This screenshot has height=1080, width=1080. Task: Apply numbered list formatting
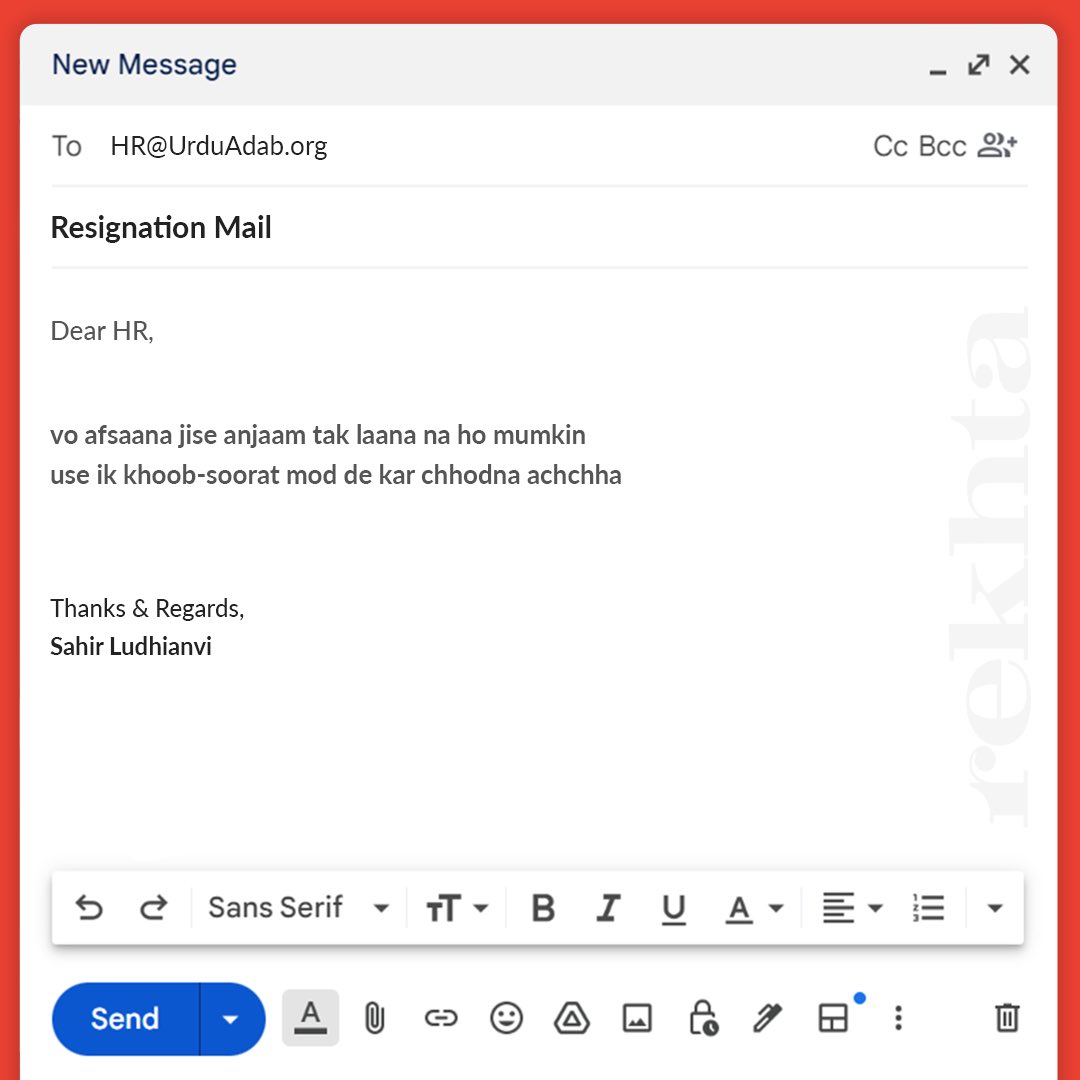tap(928, 908)
